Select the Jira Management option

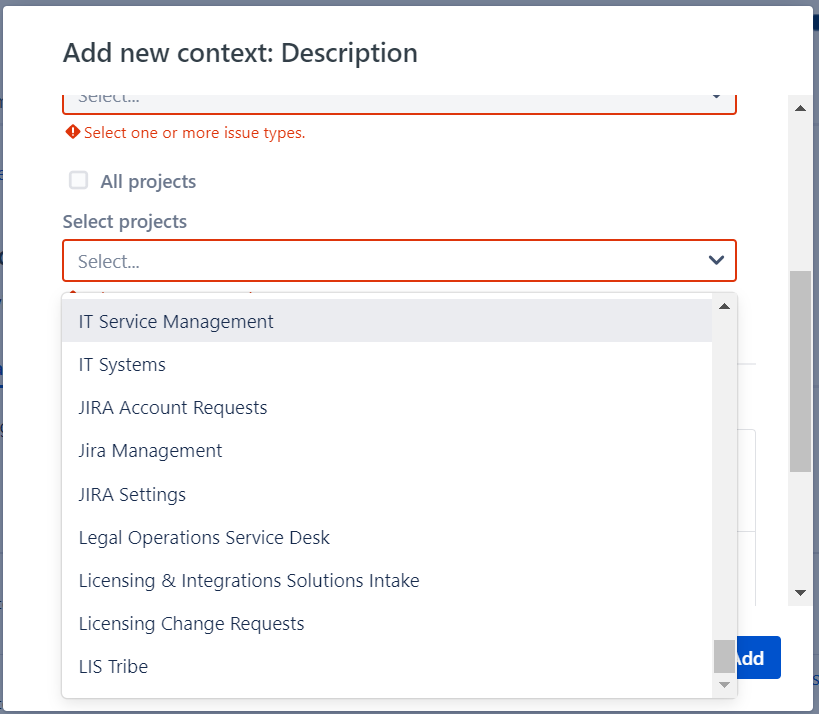point(150,451)
